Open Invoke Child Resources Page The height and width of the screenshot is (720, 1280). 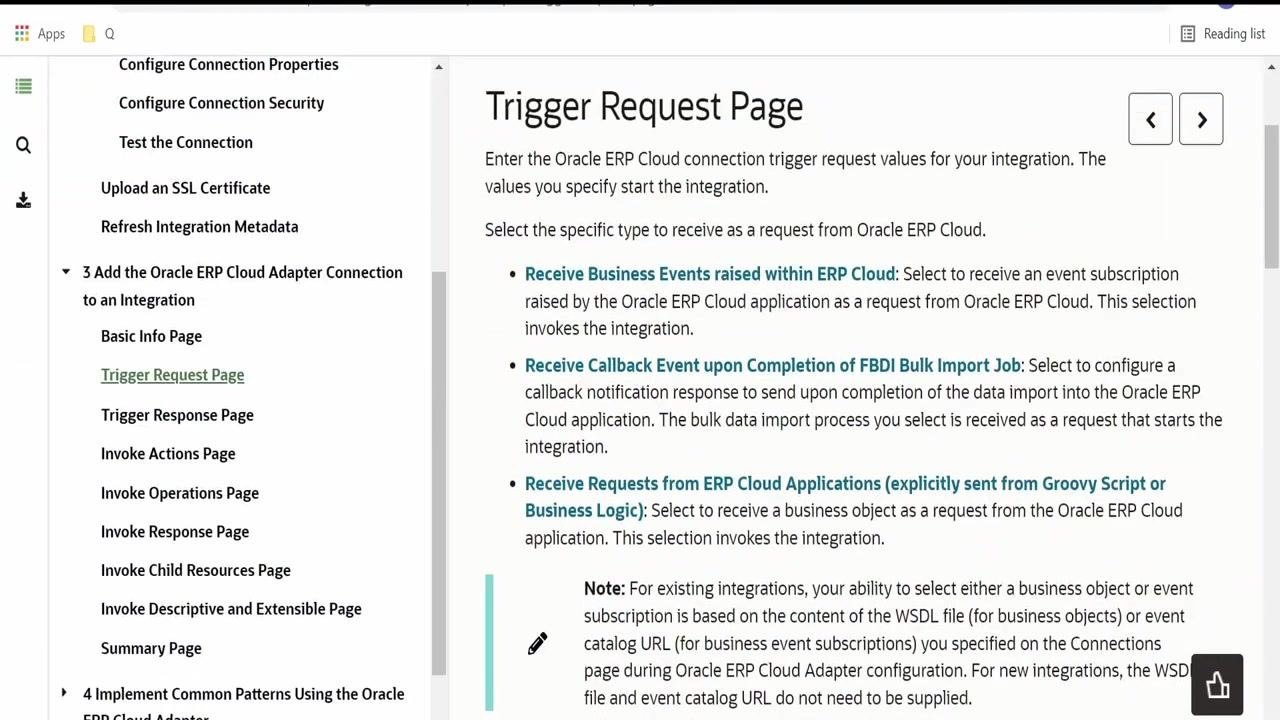coord(195,570)
